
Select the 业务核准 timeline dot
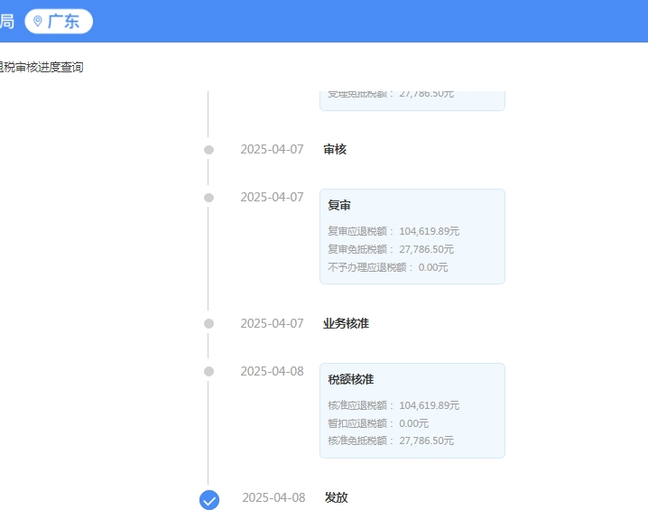[209, 324]
